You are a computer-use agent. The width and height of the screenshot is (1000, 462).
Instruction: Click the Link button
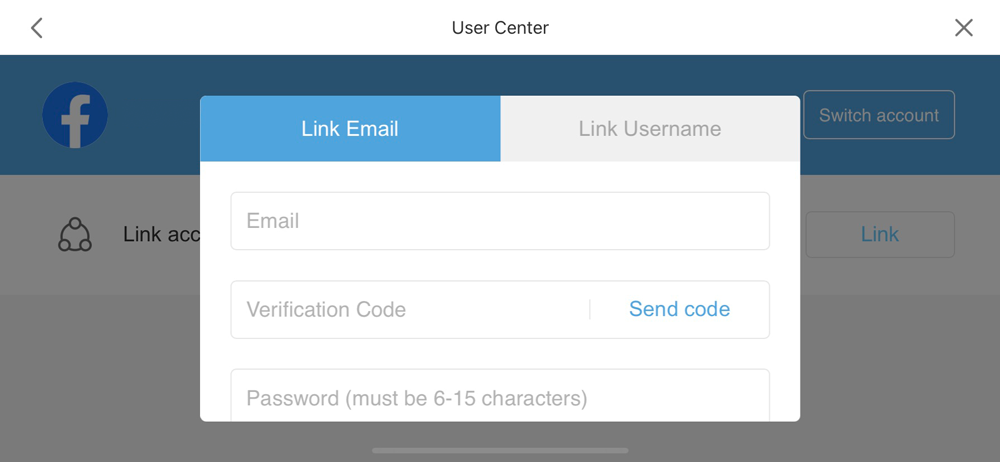click(x=880, y=235)
